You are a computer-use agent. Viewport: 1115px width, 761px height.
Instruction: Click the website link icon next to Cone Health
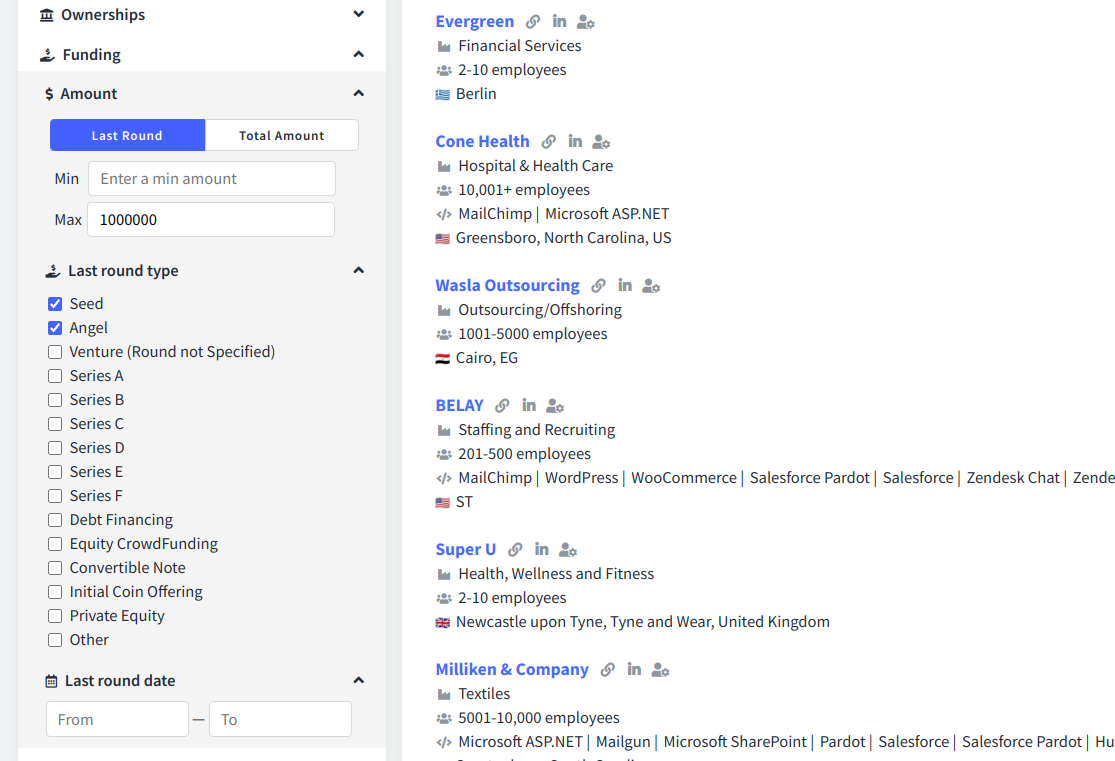tap(547, 141)
